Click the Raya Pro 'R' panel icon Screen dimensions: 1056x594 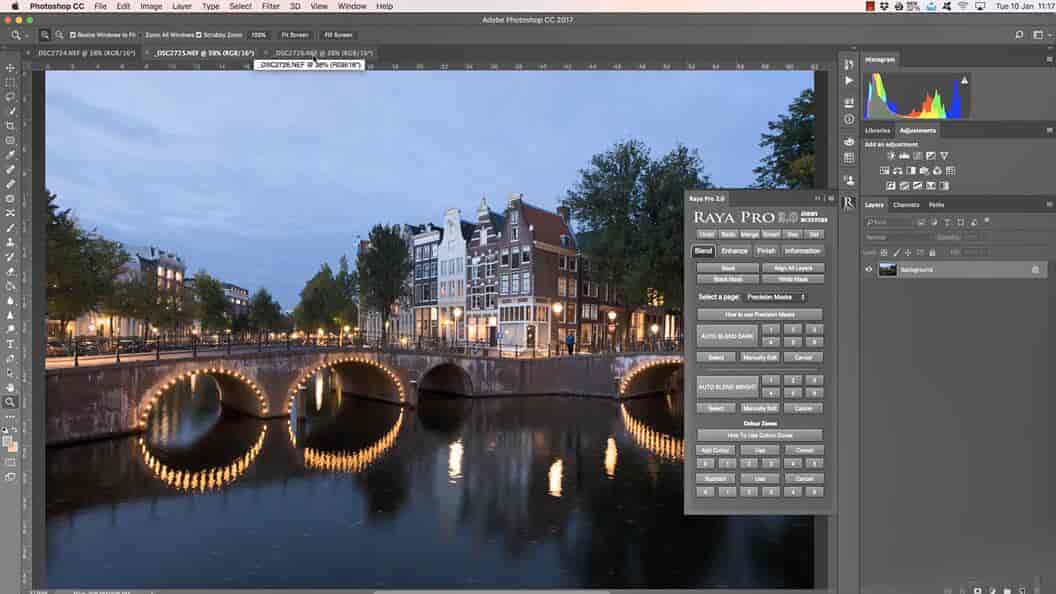point(849,203)
